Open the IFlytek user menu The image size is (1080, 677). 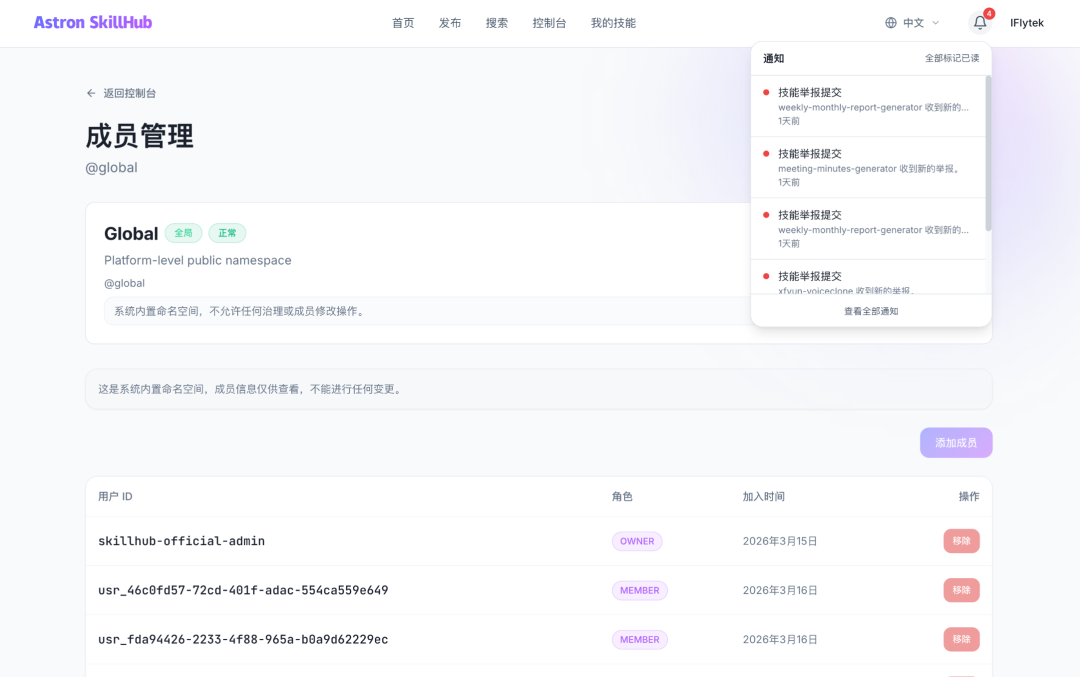click(x=1026, y=23)
